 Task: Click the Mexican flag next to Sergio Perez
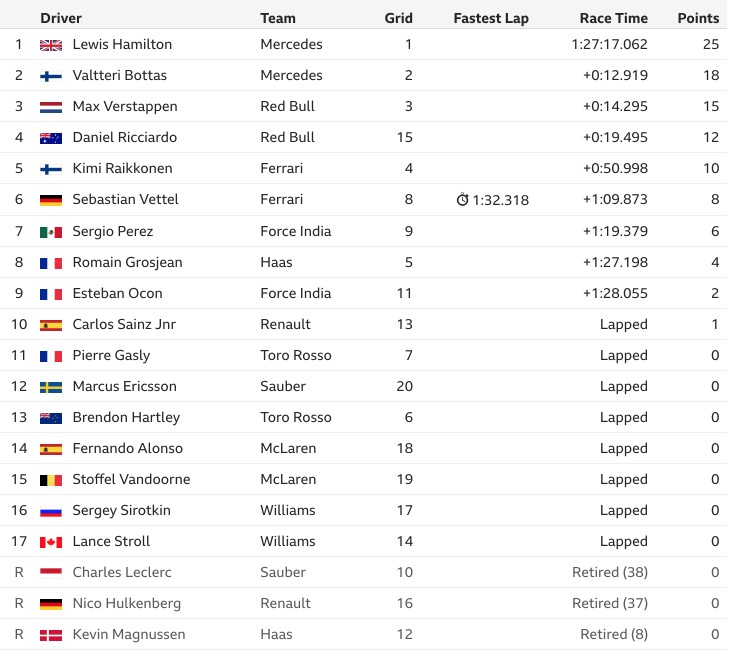51,232
